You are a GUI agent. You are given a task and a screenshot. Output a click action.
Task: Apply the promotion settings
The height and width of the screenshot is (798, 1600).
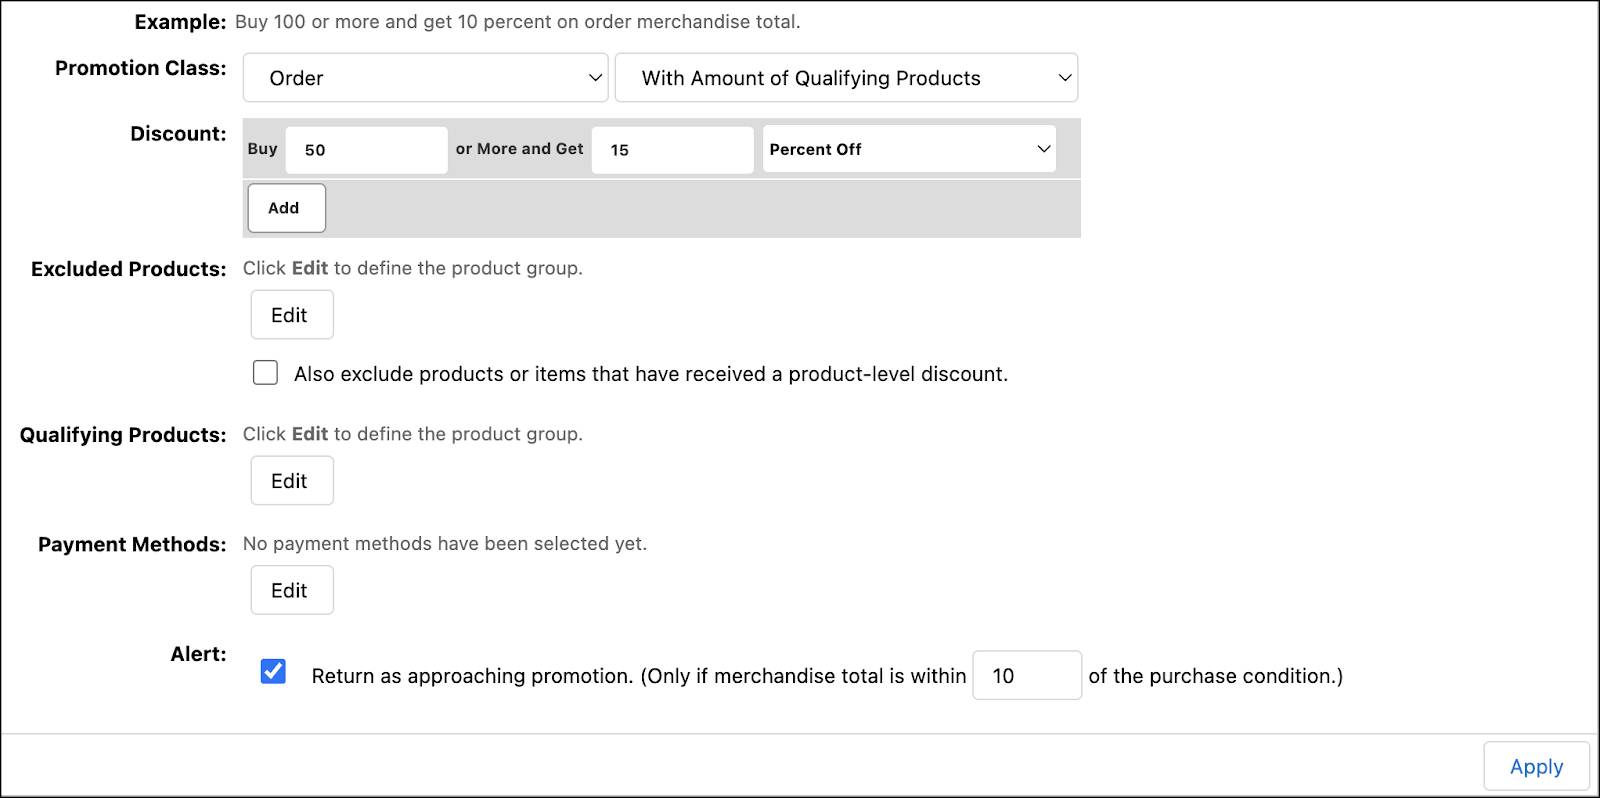pyautogui.click(x=1536, y=765)
